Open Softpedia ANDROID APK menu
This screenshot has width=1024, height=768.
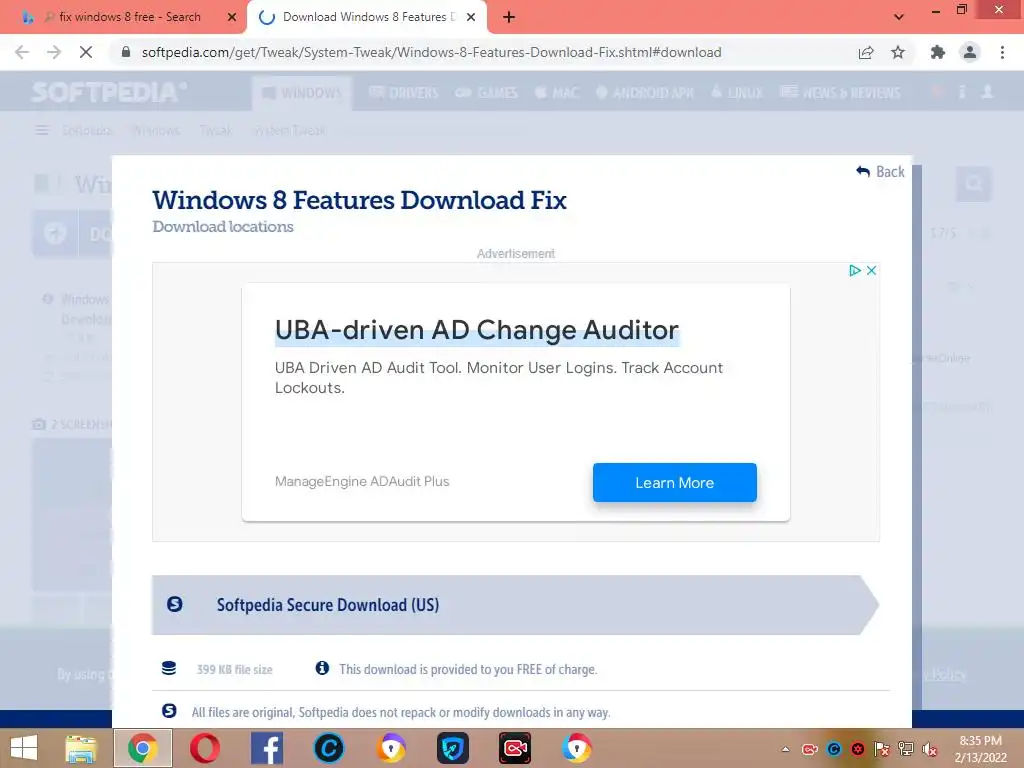click(x=645, y=93)
